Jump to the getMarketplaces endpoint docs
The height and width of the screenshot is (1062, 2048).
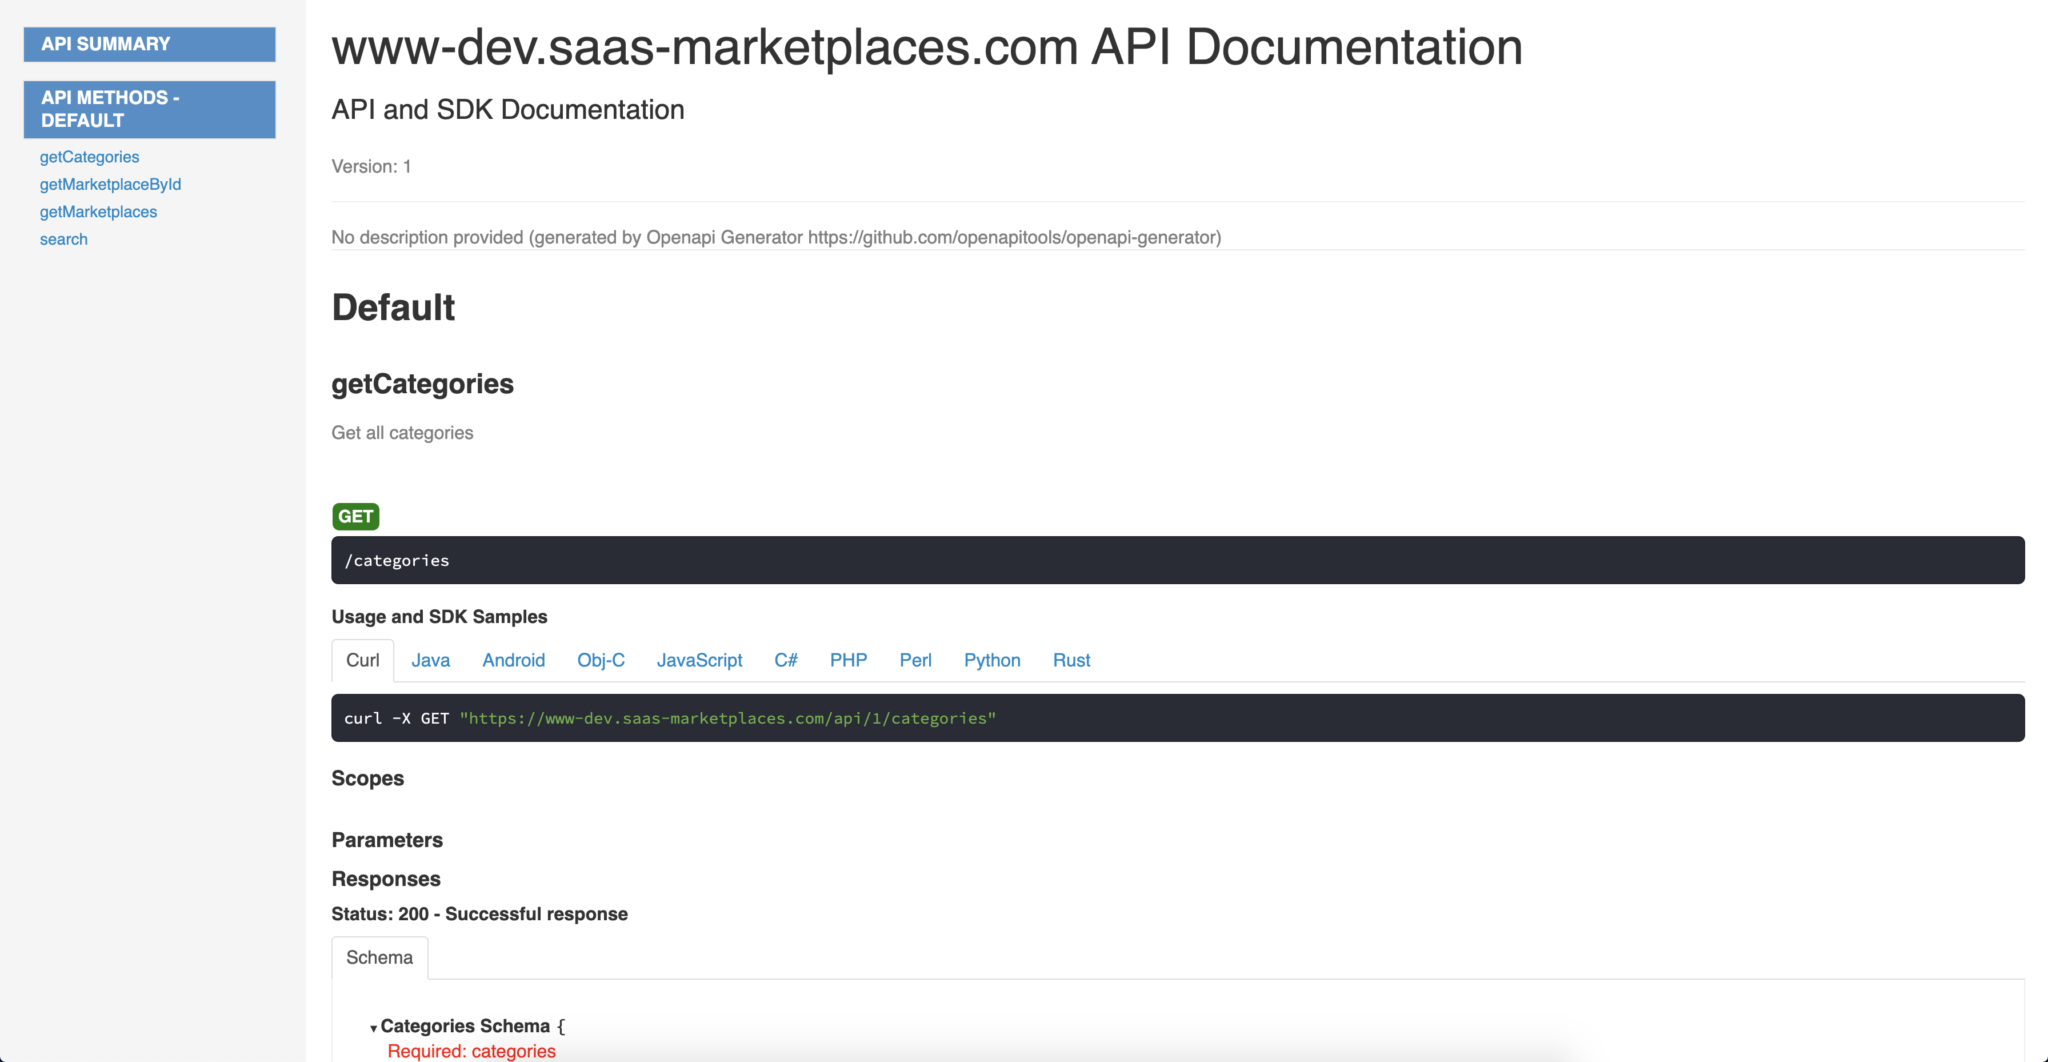pyautogui.click(x=98, y=211)
